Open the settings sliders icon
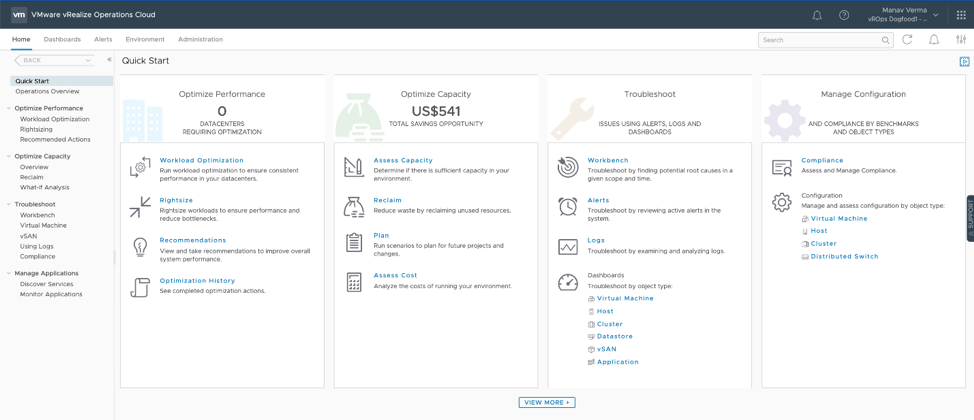This screenshot has height=420, width=974. click(x=961, y=40)
